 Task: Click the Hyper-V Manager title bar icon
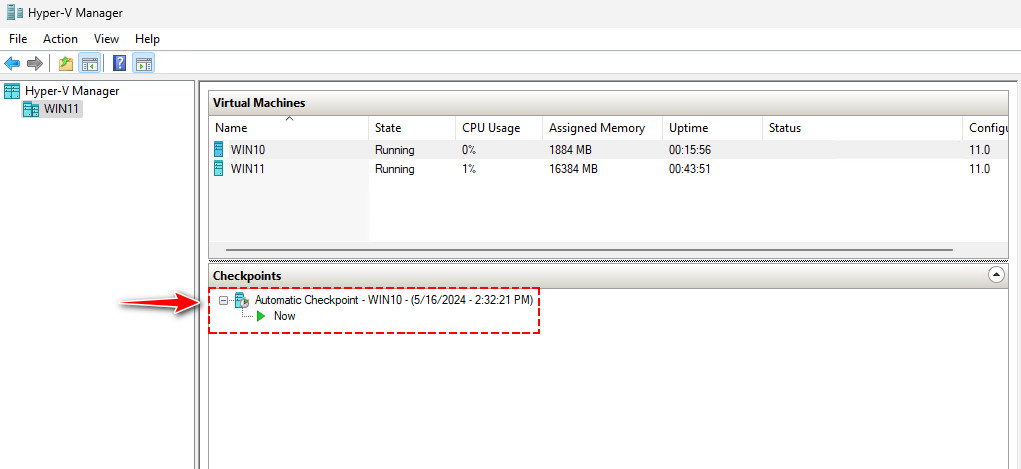15,12
